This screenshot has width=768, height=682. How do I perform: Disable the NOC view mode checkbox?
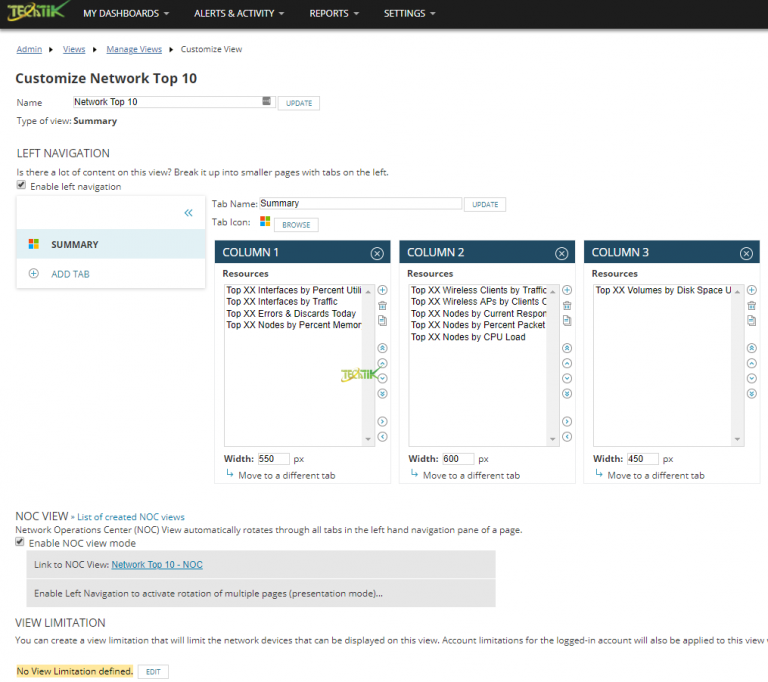(x=22, y=542)
